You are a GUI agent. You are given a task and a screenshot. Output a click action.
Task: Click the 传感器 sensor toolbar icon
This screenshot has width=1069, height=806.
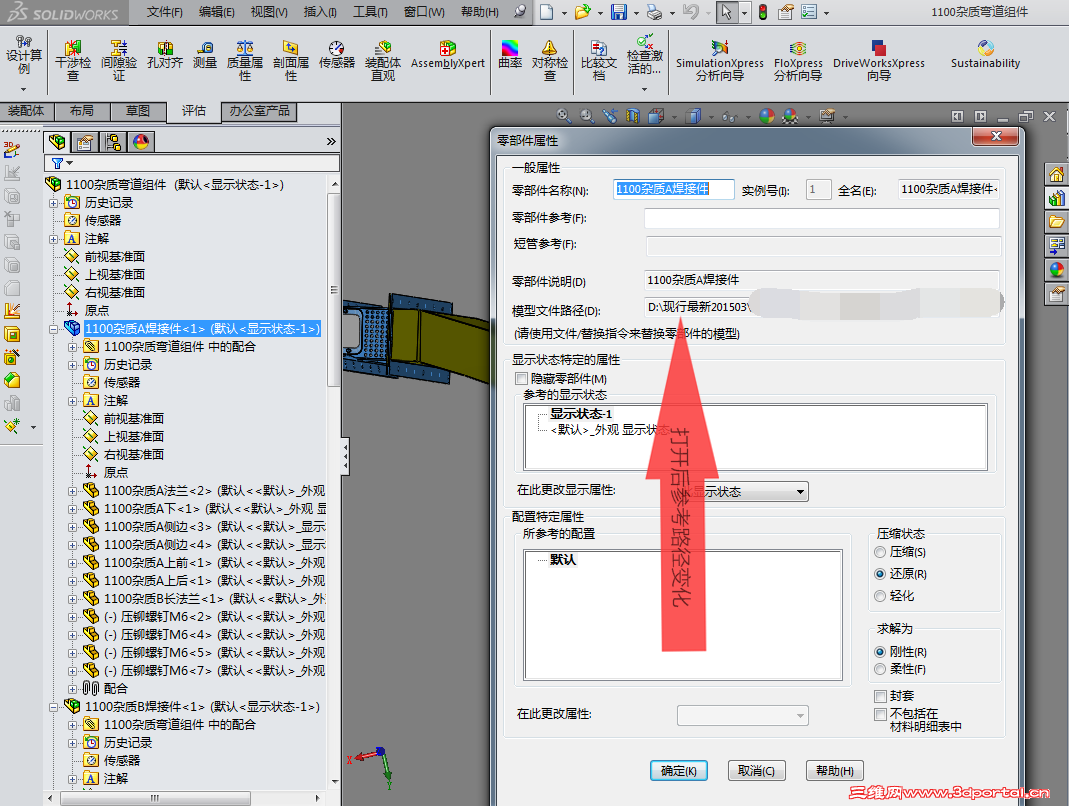[x=337, y=55]
